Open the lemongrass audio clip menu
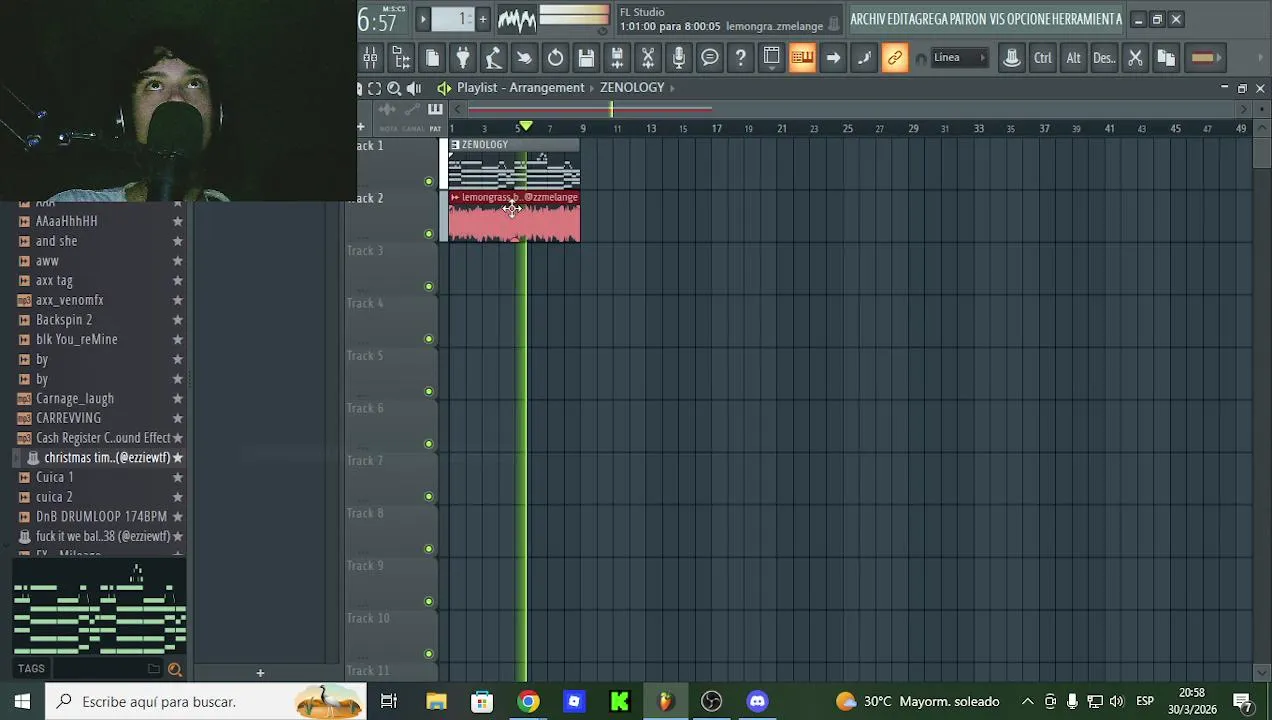Screen dimensions: 1272x720 455,198
